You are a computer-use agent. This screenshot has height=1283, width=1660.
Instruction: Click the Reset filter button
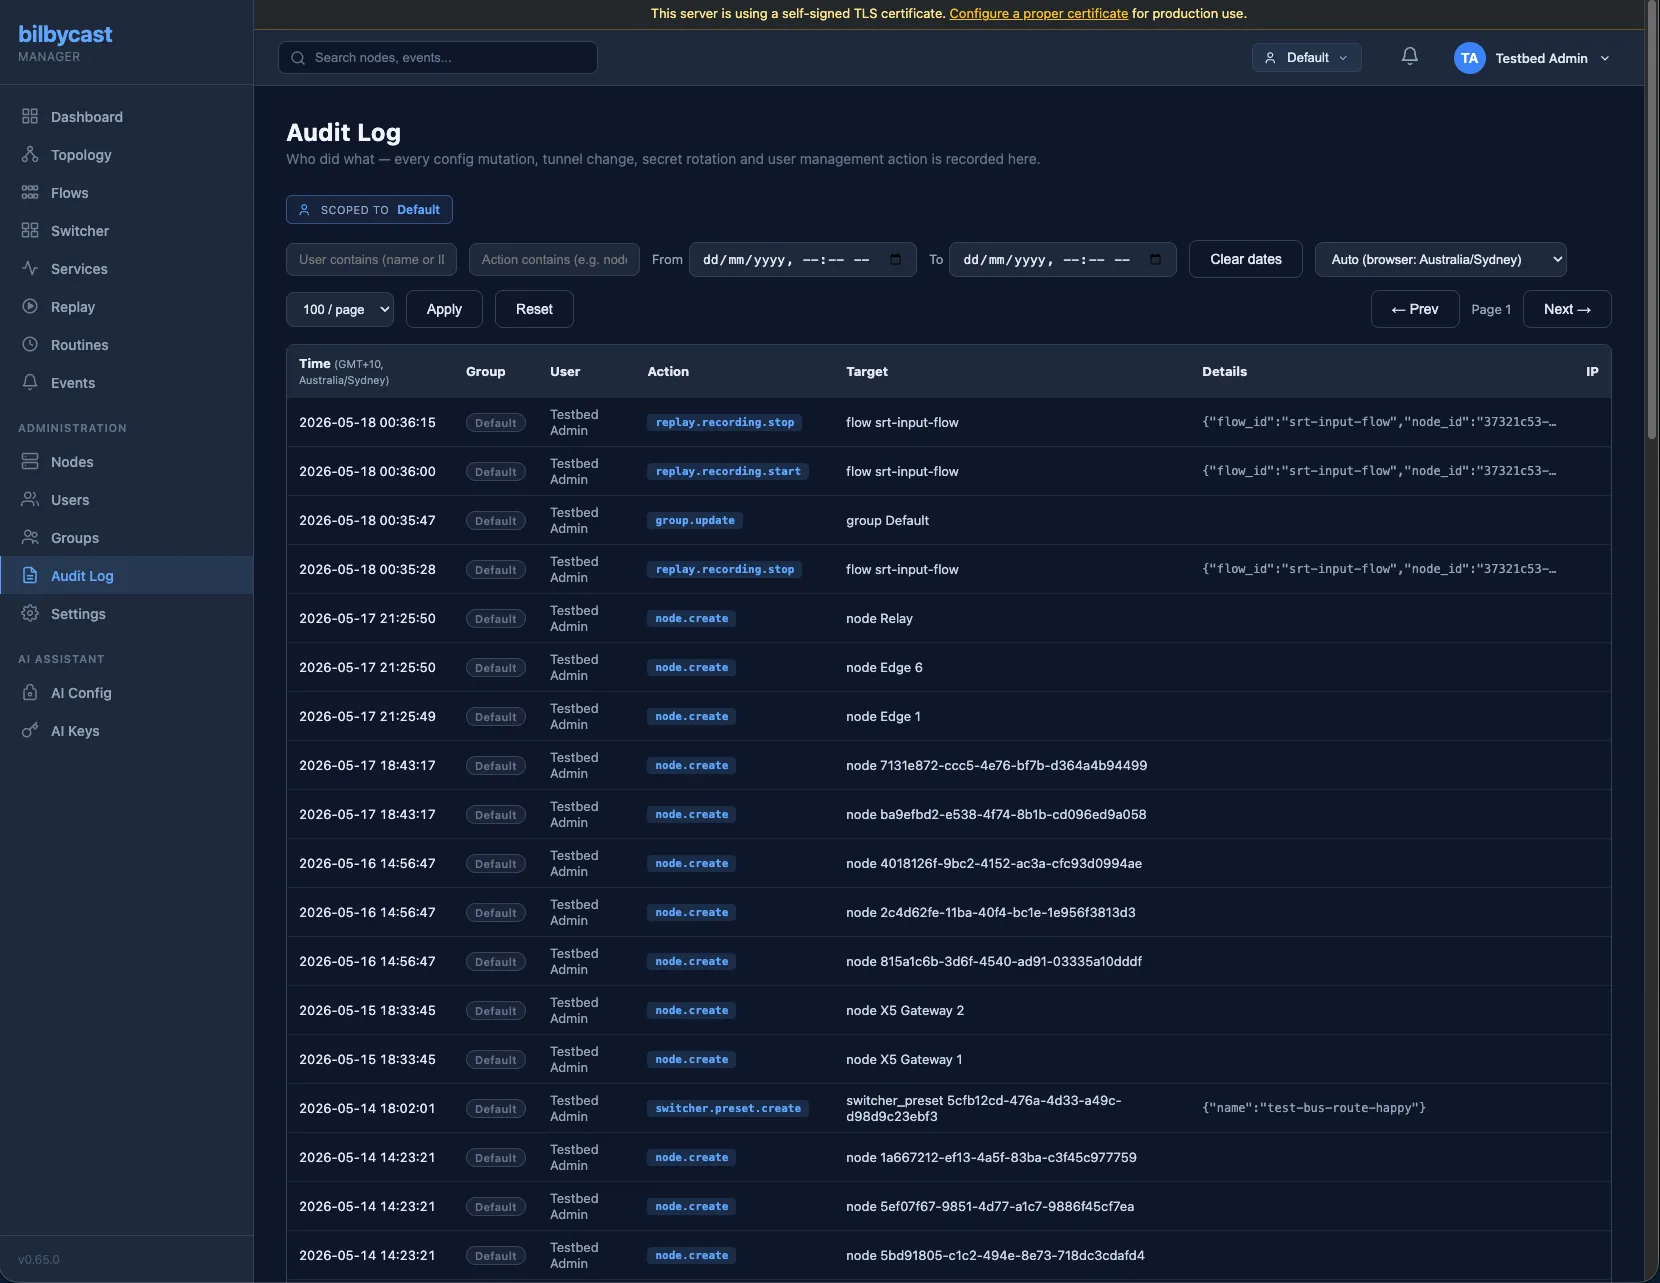534,309
